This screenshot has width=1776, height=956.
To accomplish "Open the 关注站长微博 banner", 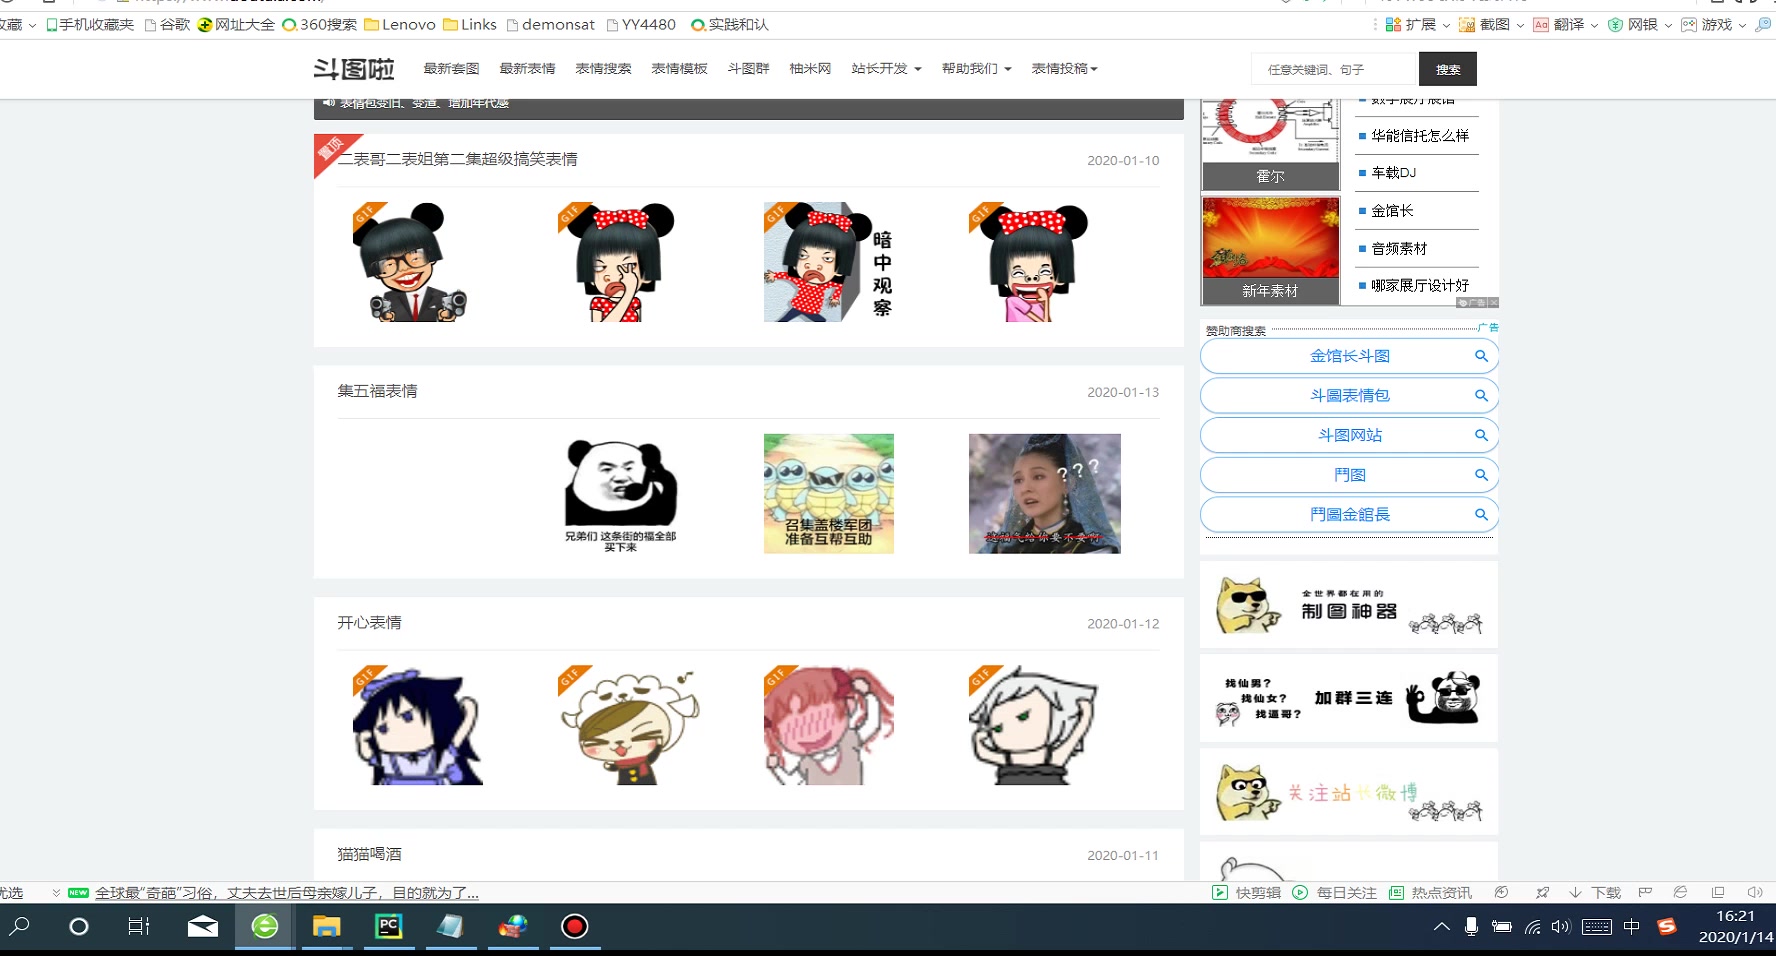I will click(1349, 792).
